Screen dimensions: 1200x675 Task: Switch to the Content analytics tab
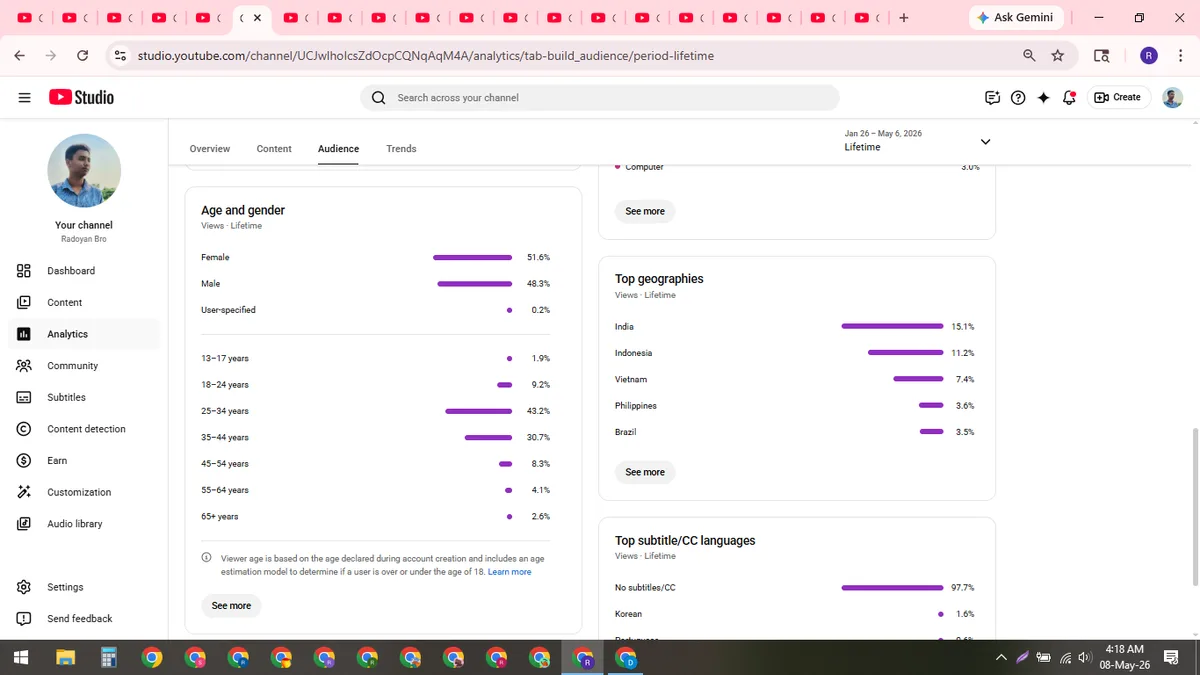click(x=274, y=149)
